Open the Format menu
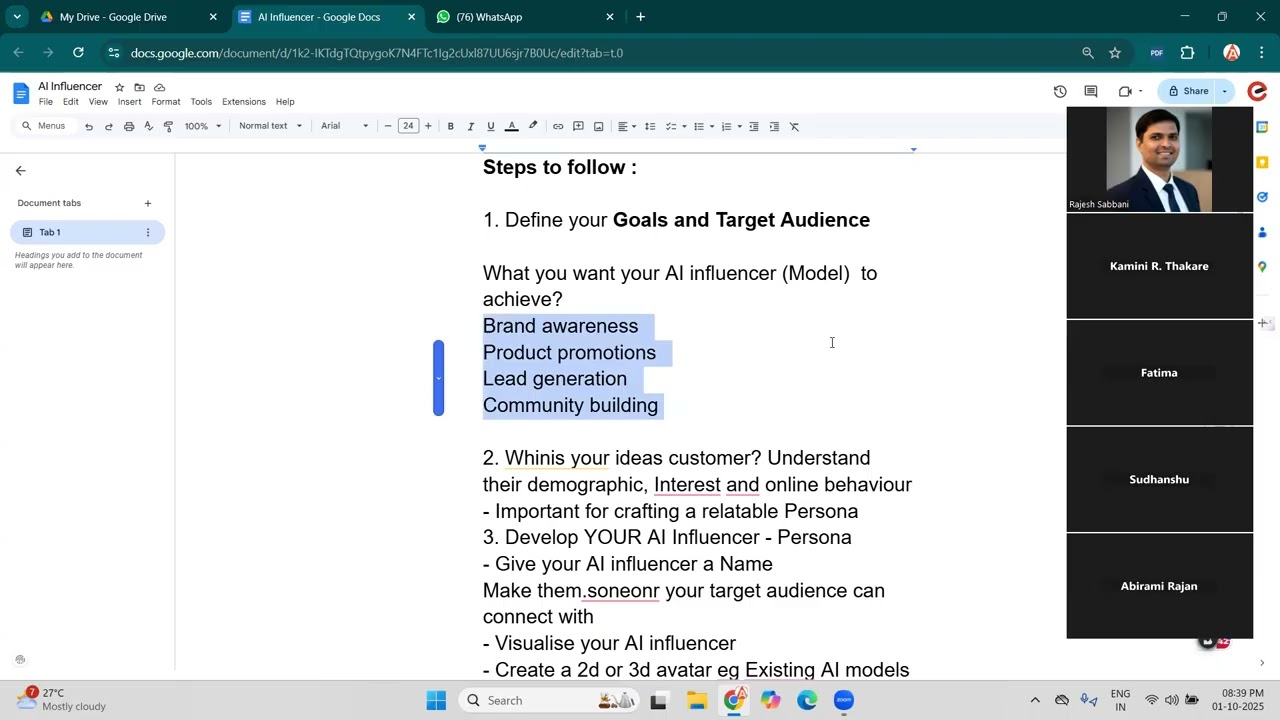The width and height of the screenshot is (1280, 720). (x=166, y=102)
